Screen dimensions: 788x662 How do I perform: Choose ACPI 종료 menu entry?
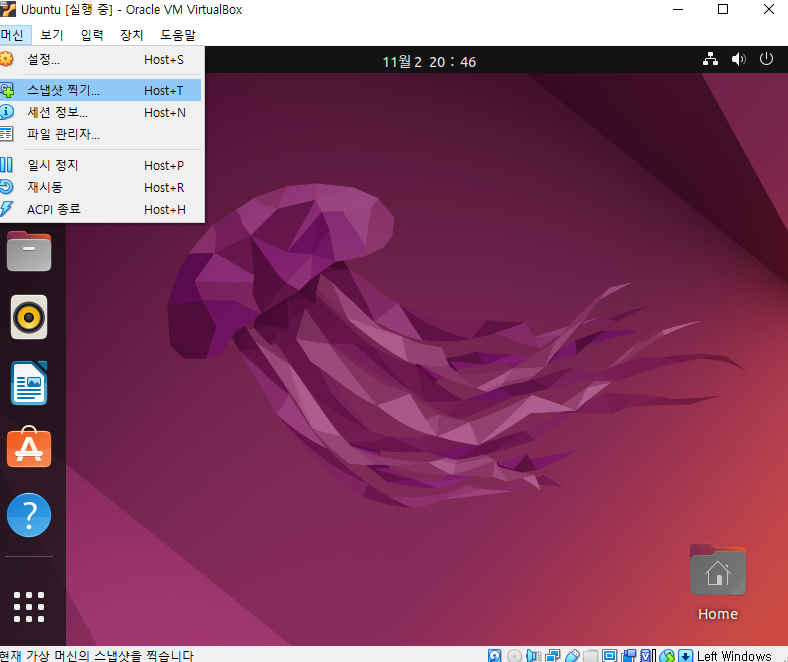101,209
